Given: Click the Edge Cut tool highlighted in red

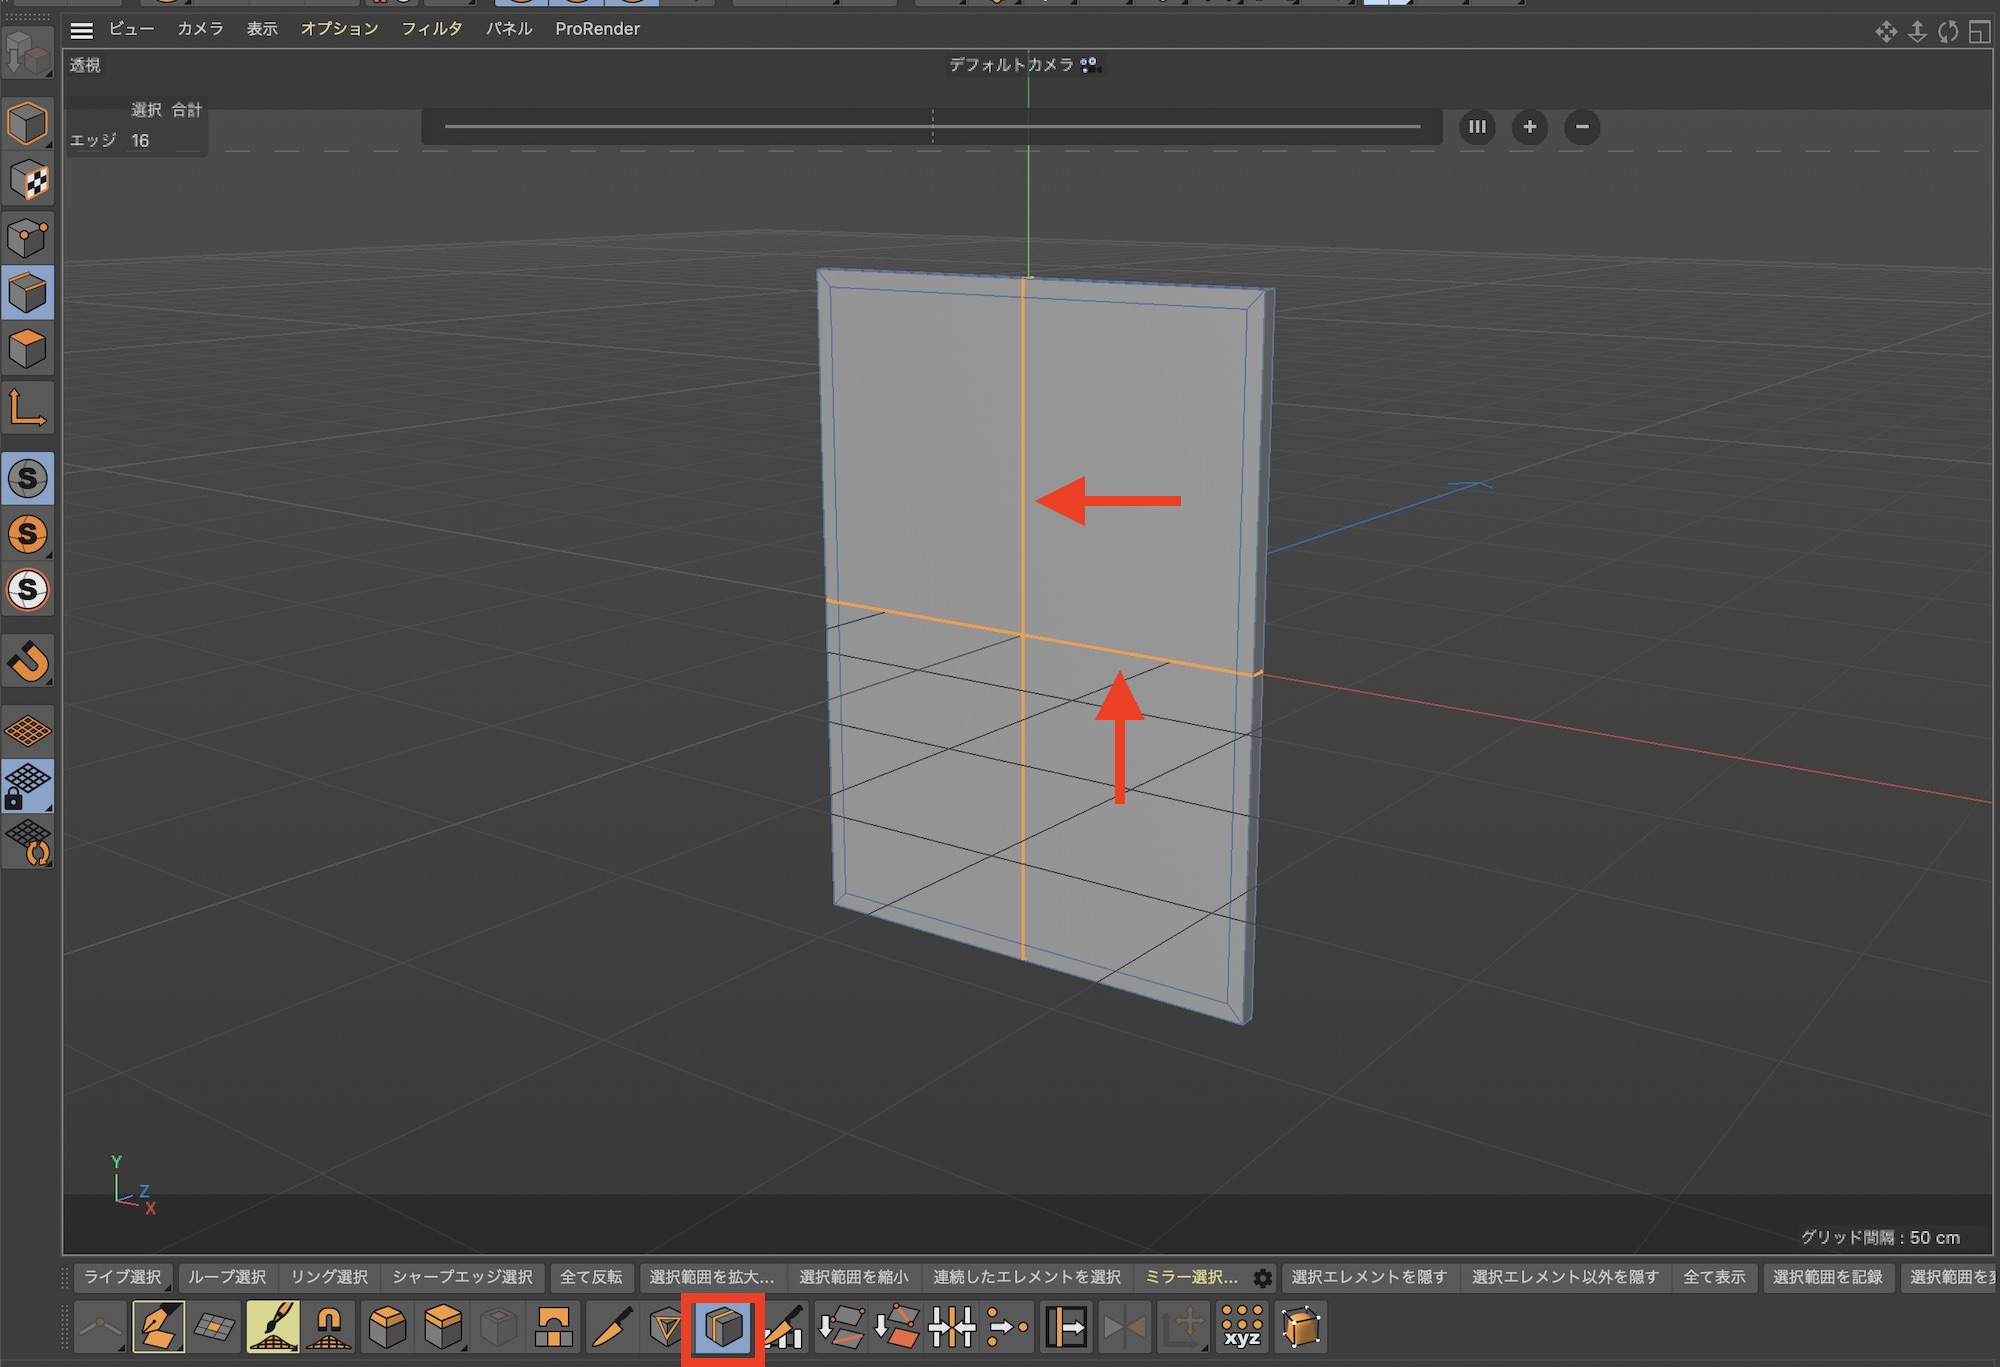Looking at the screenshot, I should pyautogui.click(x=723, y=1328).
